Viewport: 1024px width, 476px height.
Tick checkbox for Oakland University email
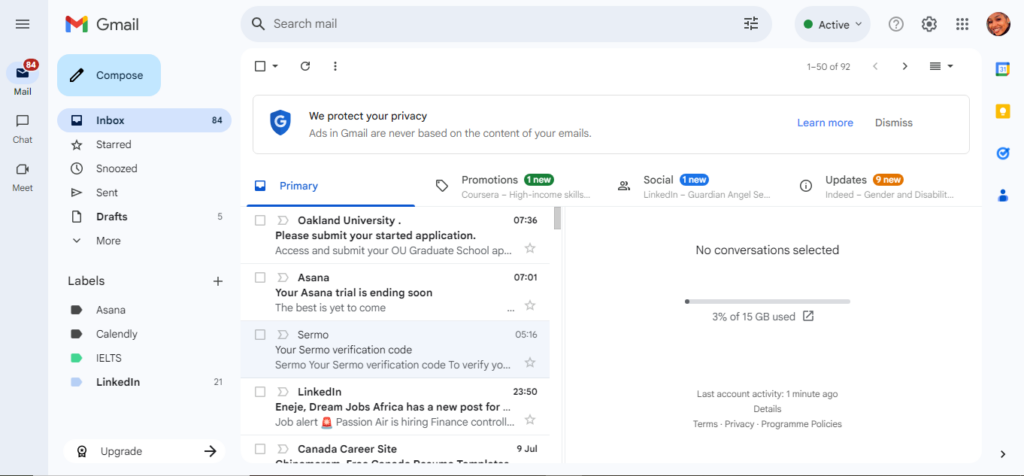260,221
